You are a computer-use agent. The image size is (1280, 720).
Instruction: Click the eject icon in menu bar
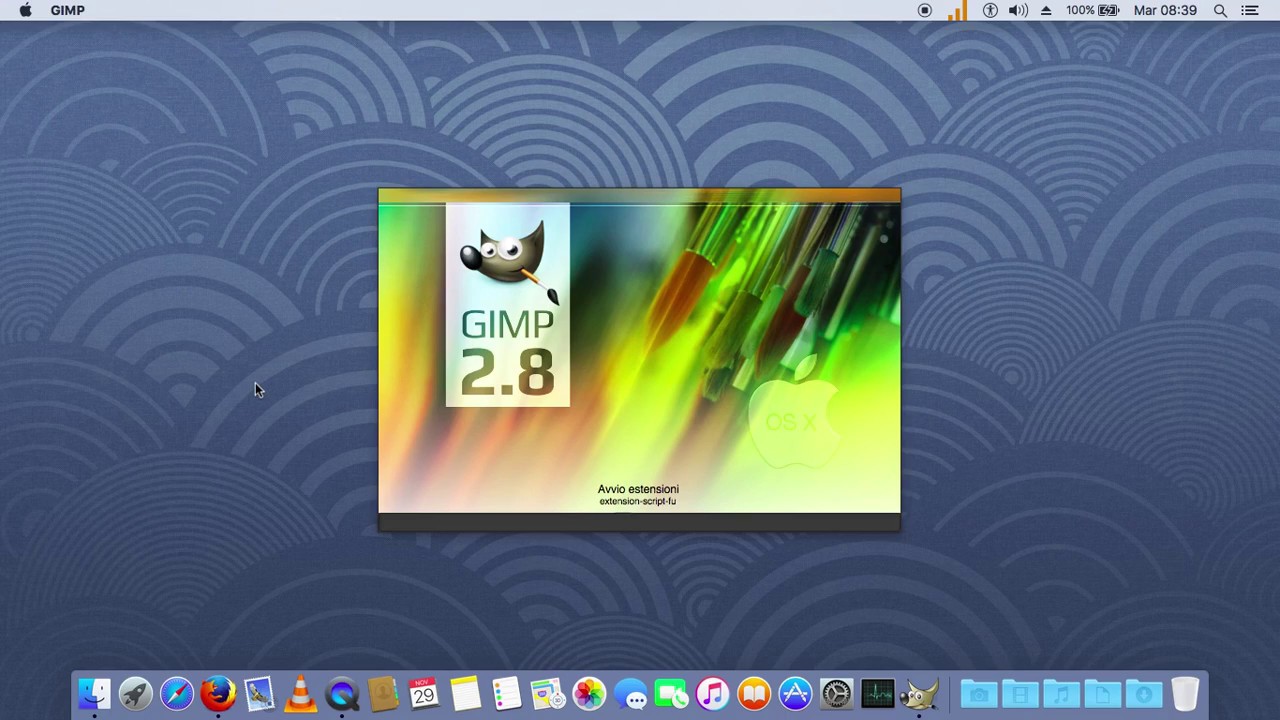coord(1046,10)
